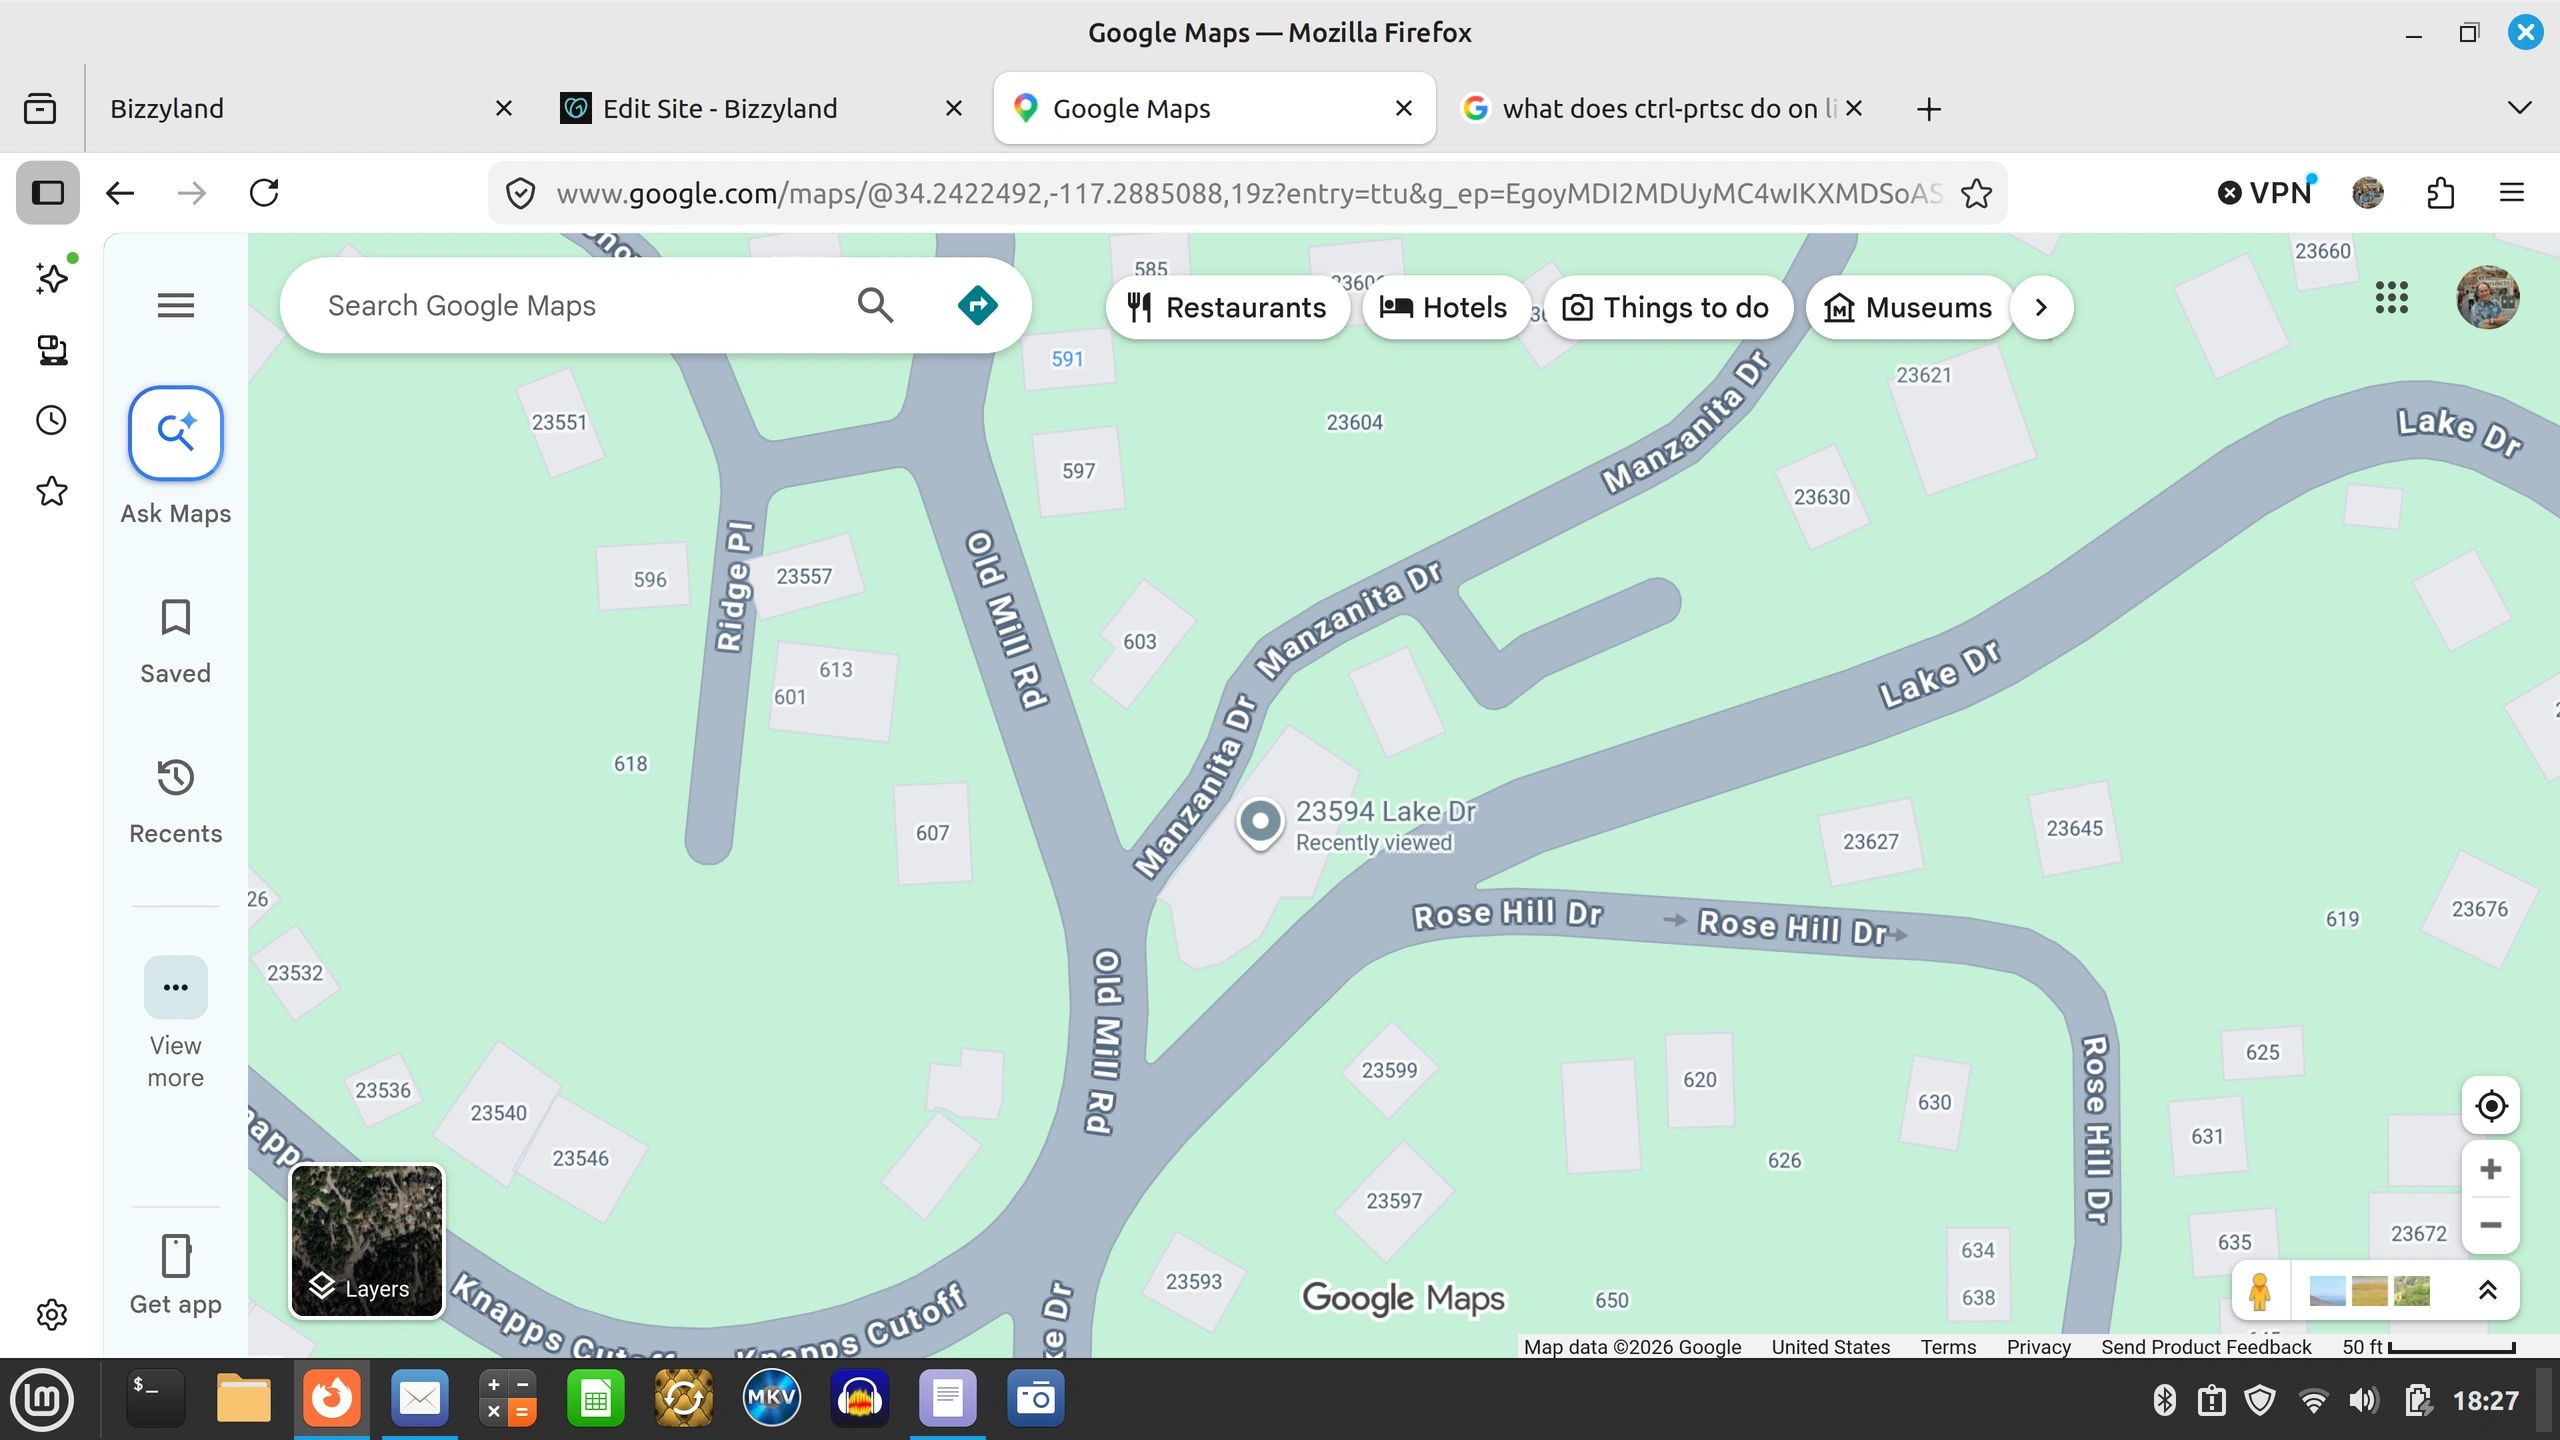The image size is (2560, 1440).
Task: Click the Firefox account avatar in the toolbar
Action: point(2368,192)
